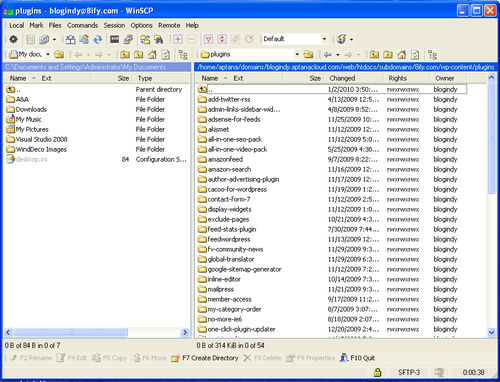The width and height of the screenshot is (500, 382).
Task: Refresh the local panel icon
Action: (166, 54)
